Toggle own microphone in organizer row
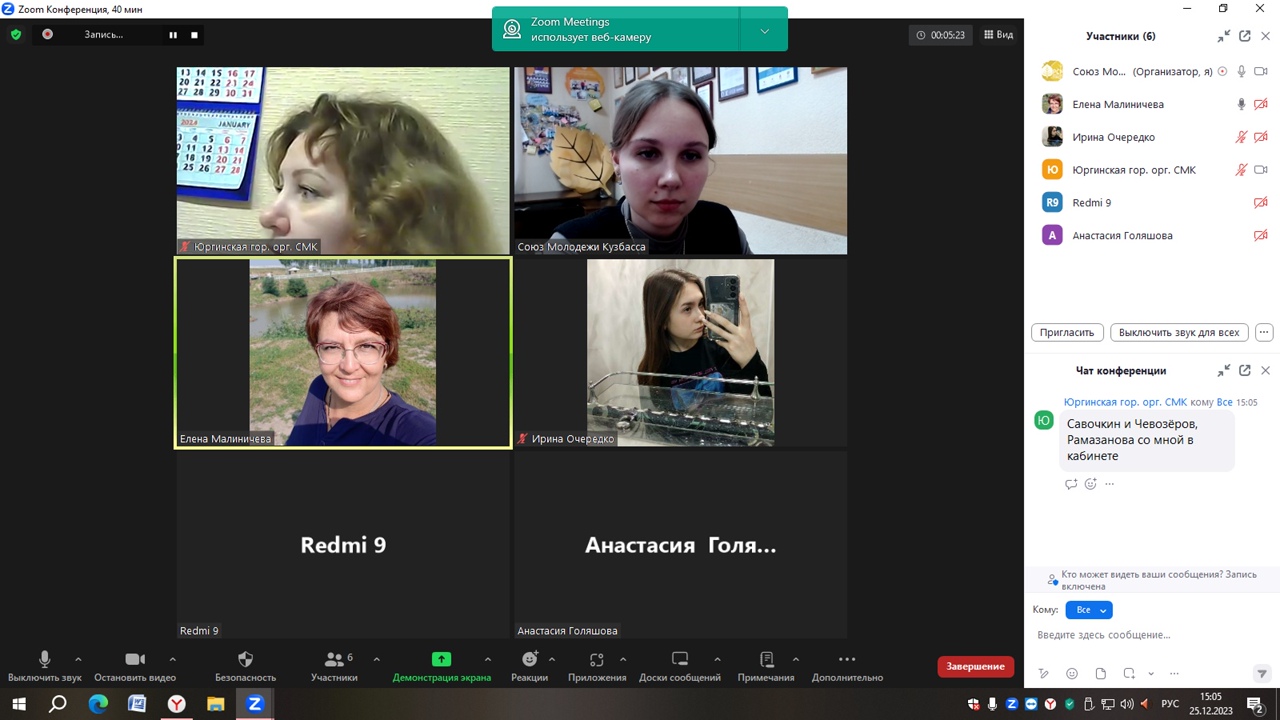 (1241, 71)
